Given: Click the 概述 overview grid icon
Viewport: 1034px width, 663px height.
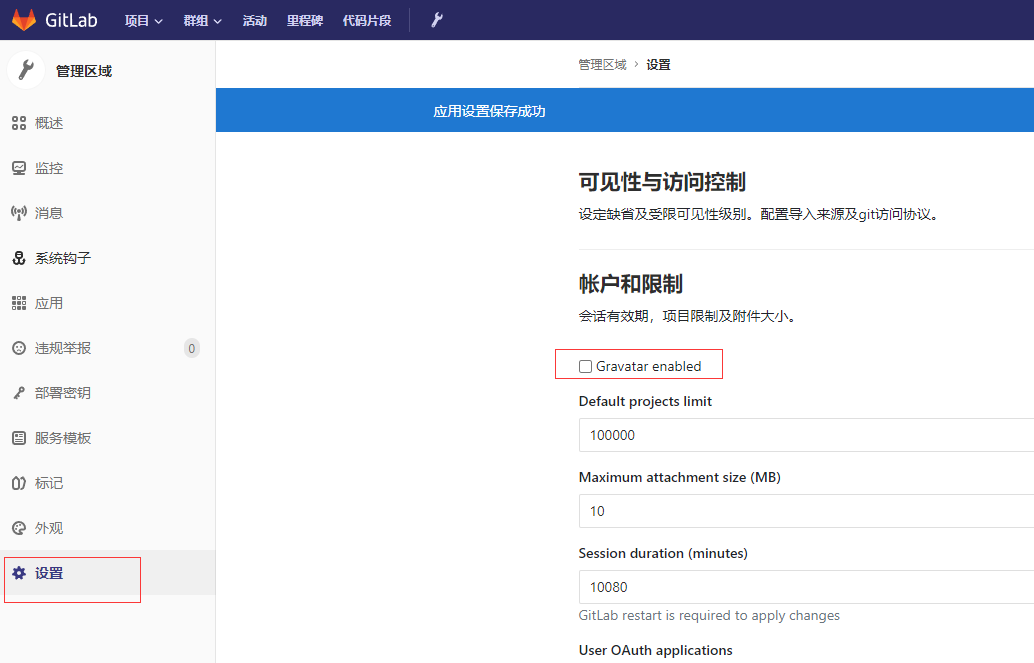Looking at the screenshot, I should 19,123.
